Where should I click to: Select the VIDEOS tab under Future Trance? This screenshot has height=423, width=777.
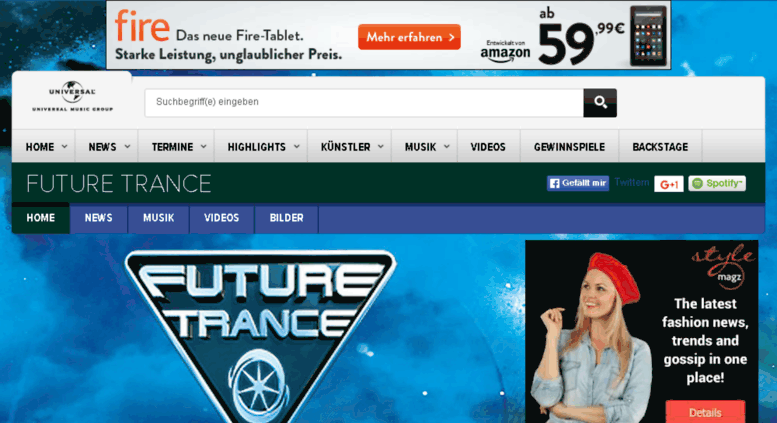coord(222,218)
